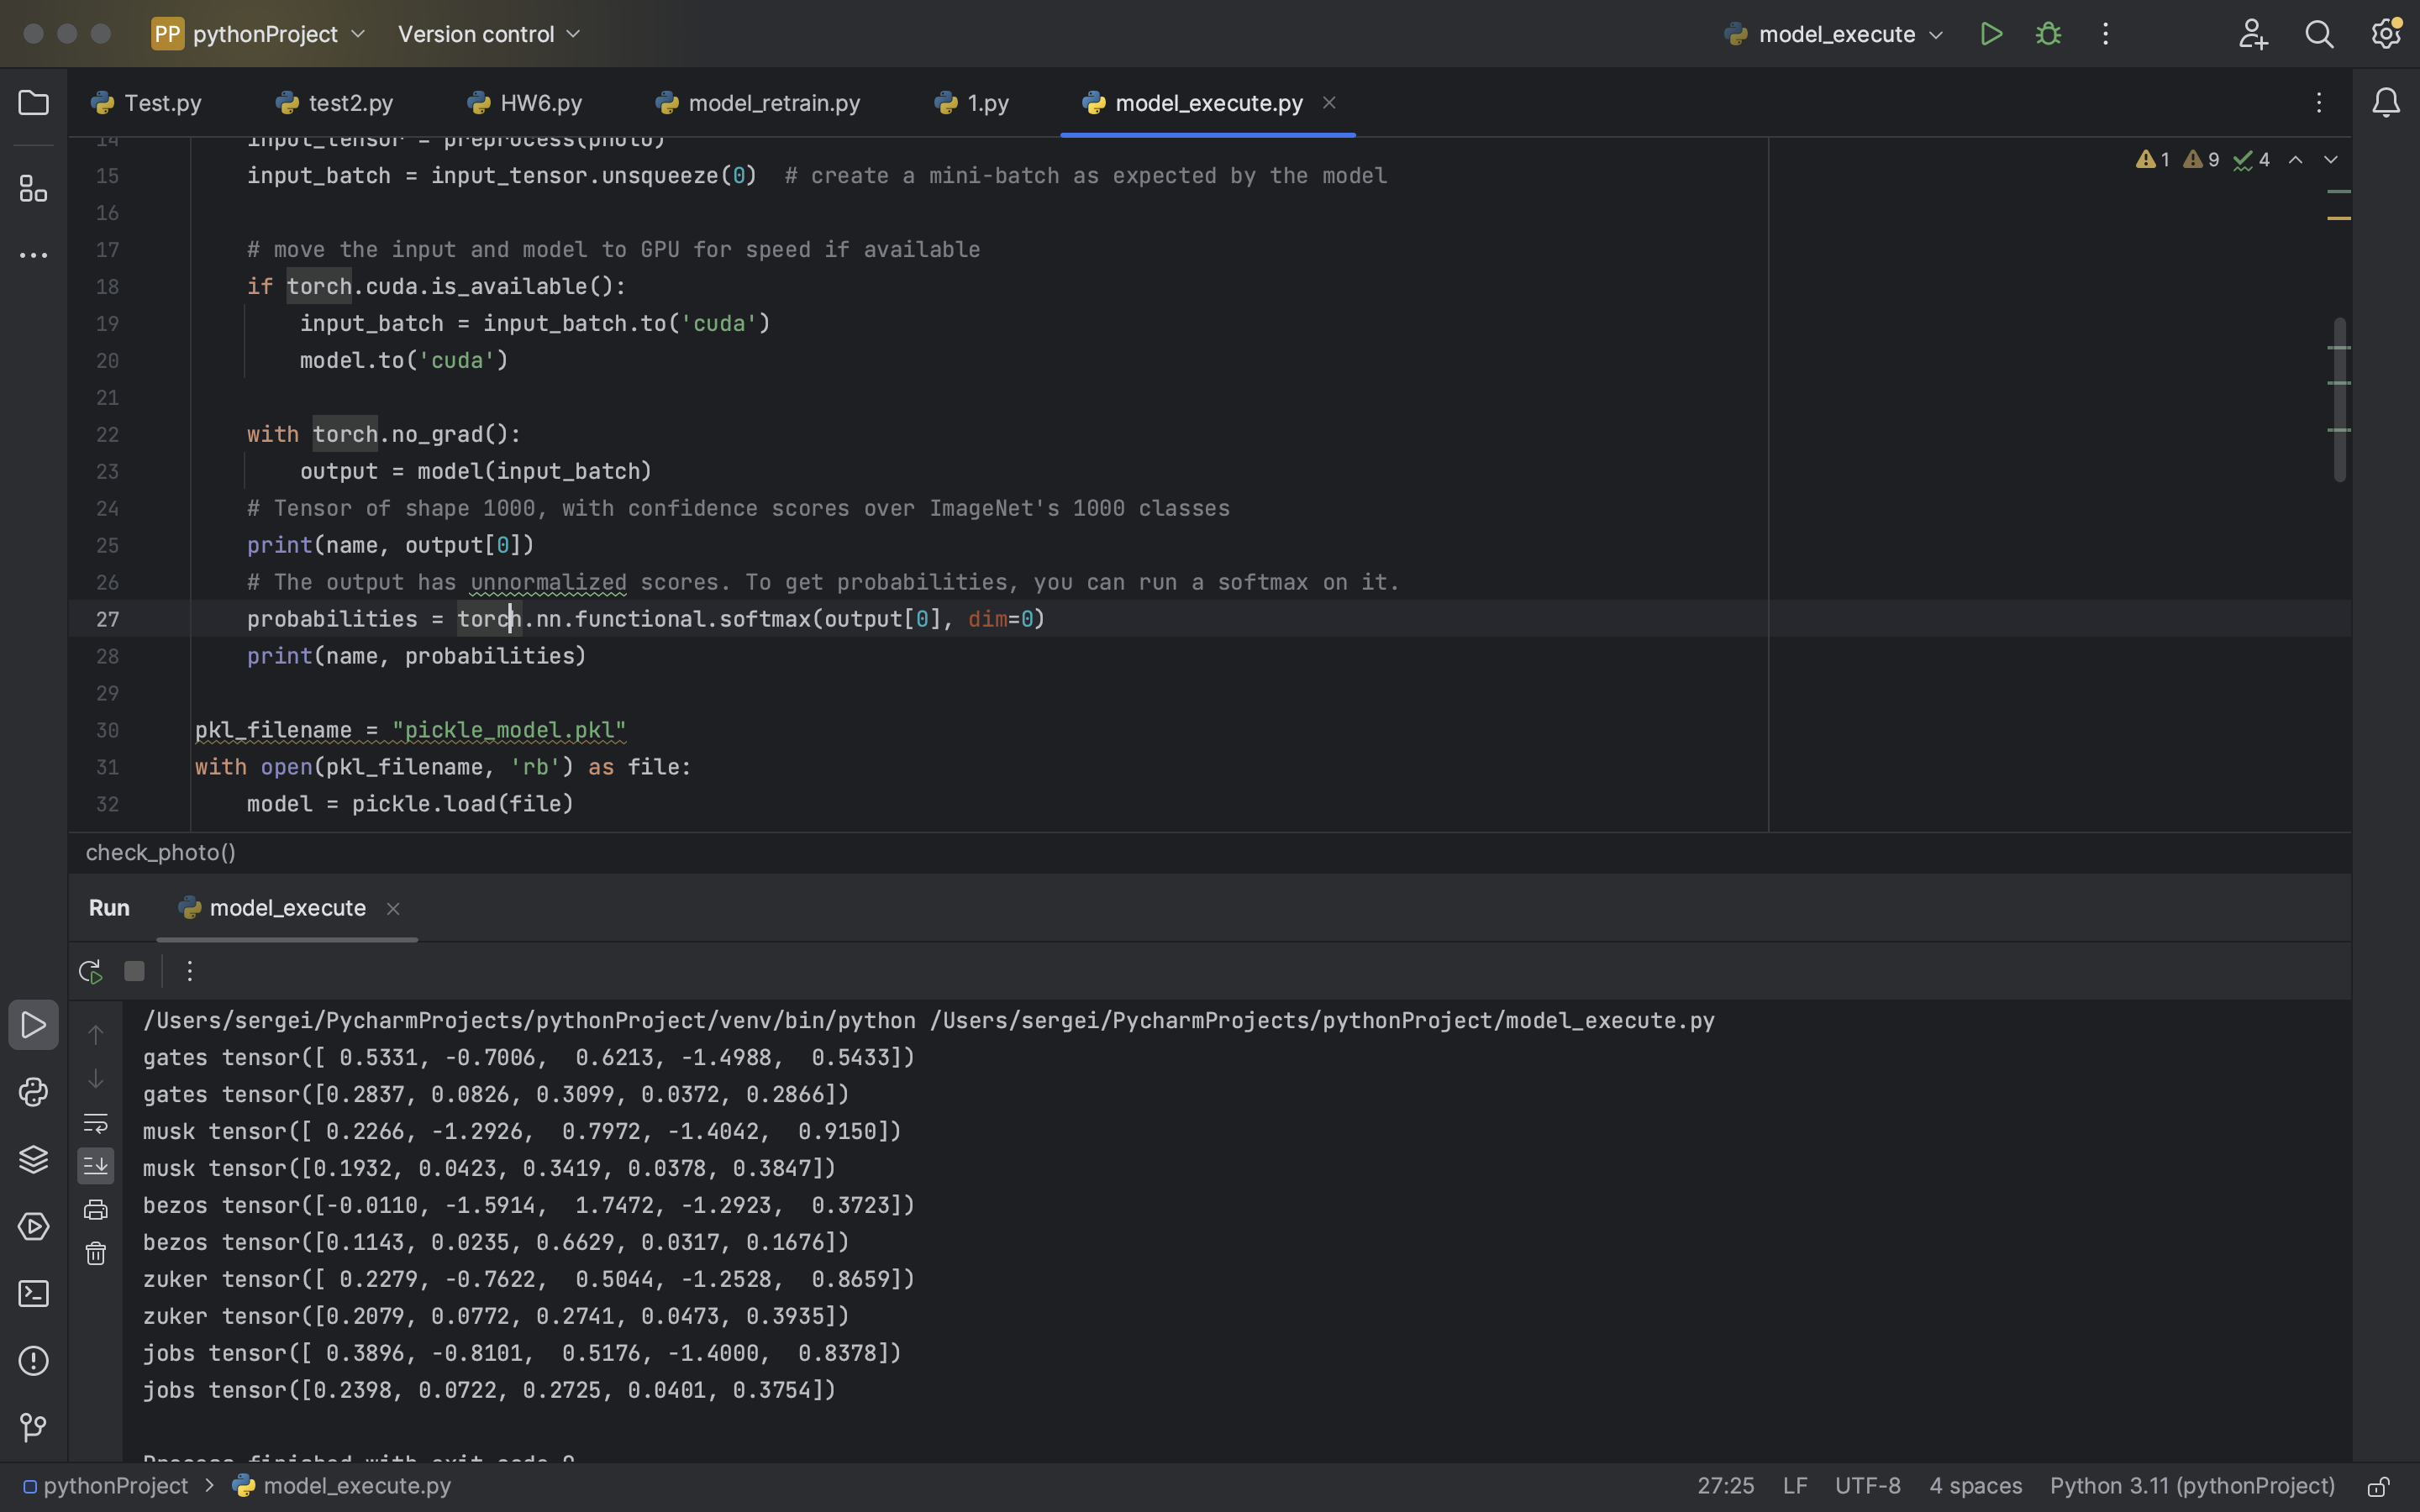Open the model_execute run configuration dropdown
Screen dimensions: 2420x1512
(x=1835, y=34)
